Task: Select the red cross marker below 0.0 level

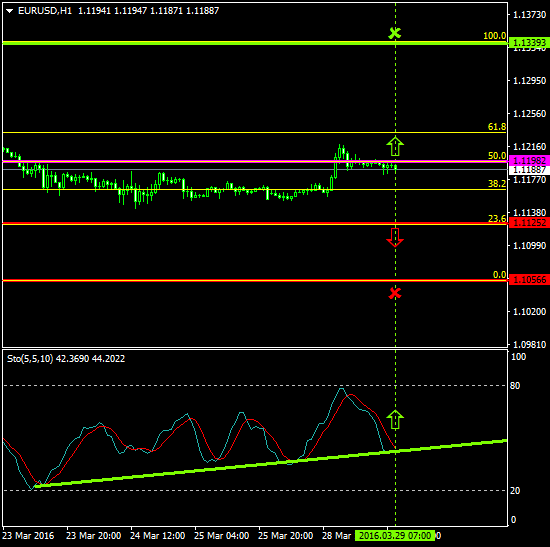Action: 395,293
